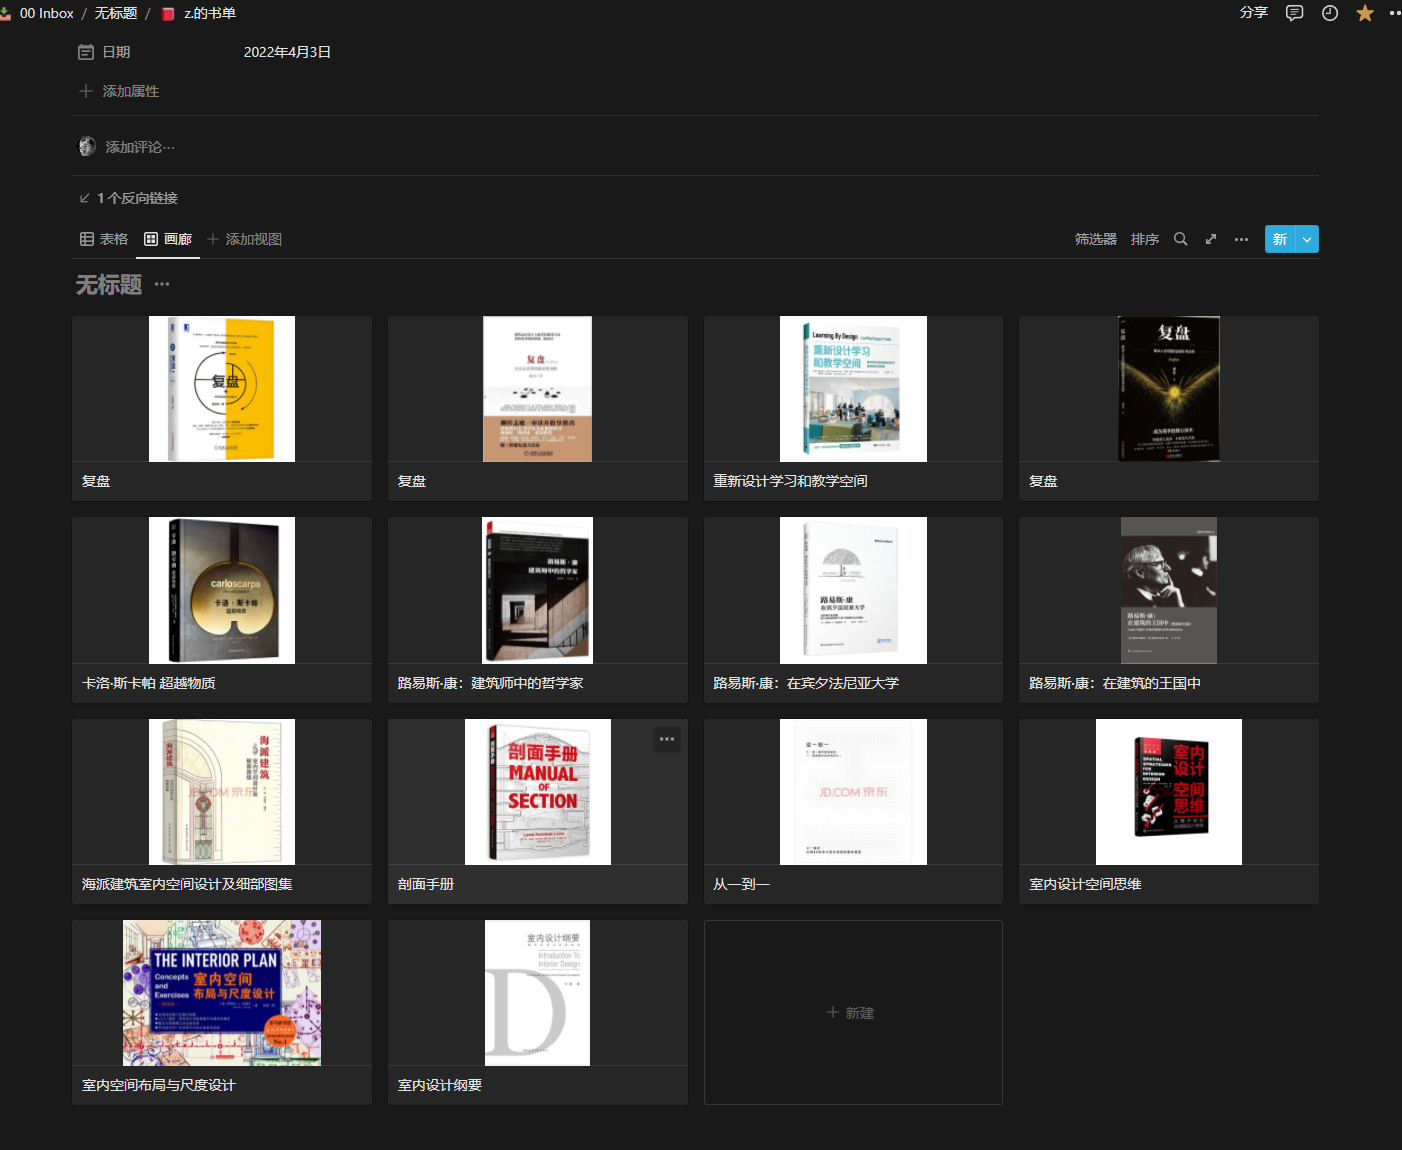Screen dimensions: 1402x1150
Task: Open the 在建筑的王国中 portrait cover
Action: click(x=1169, y=590)
